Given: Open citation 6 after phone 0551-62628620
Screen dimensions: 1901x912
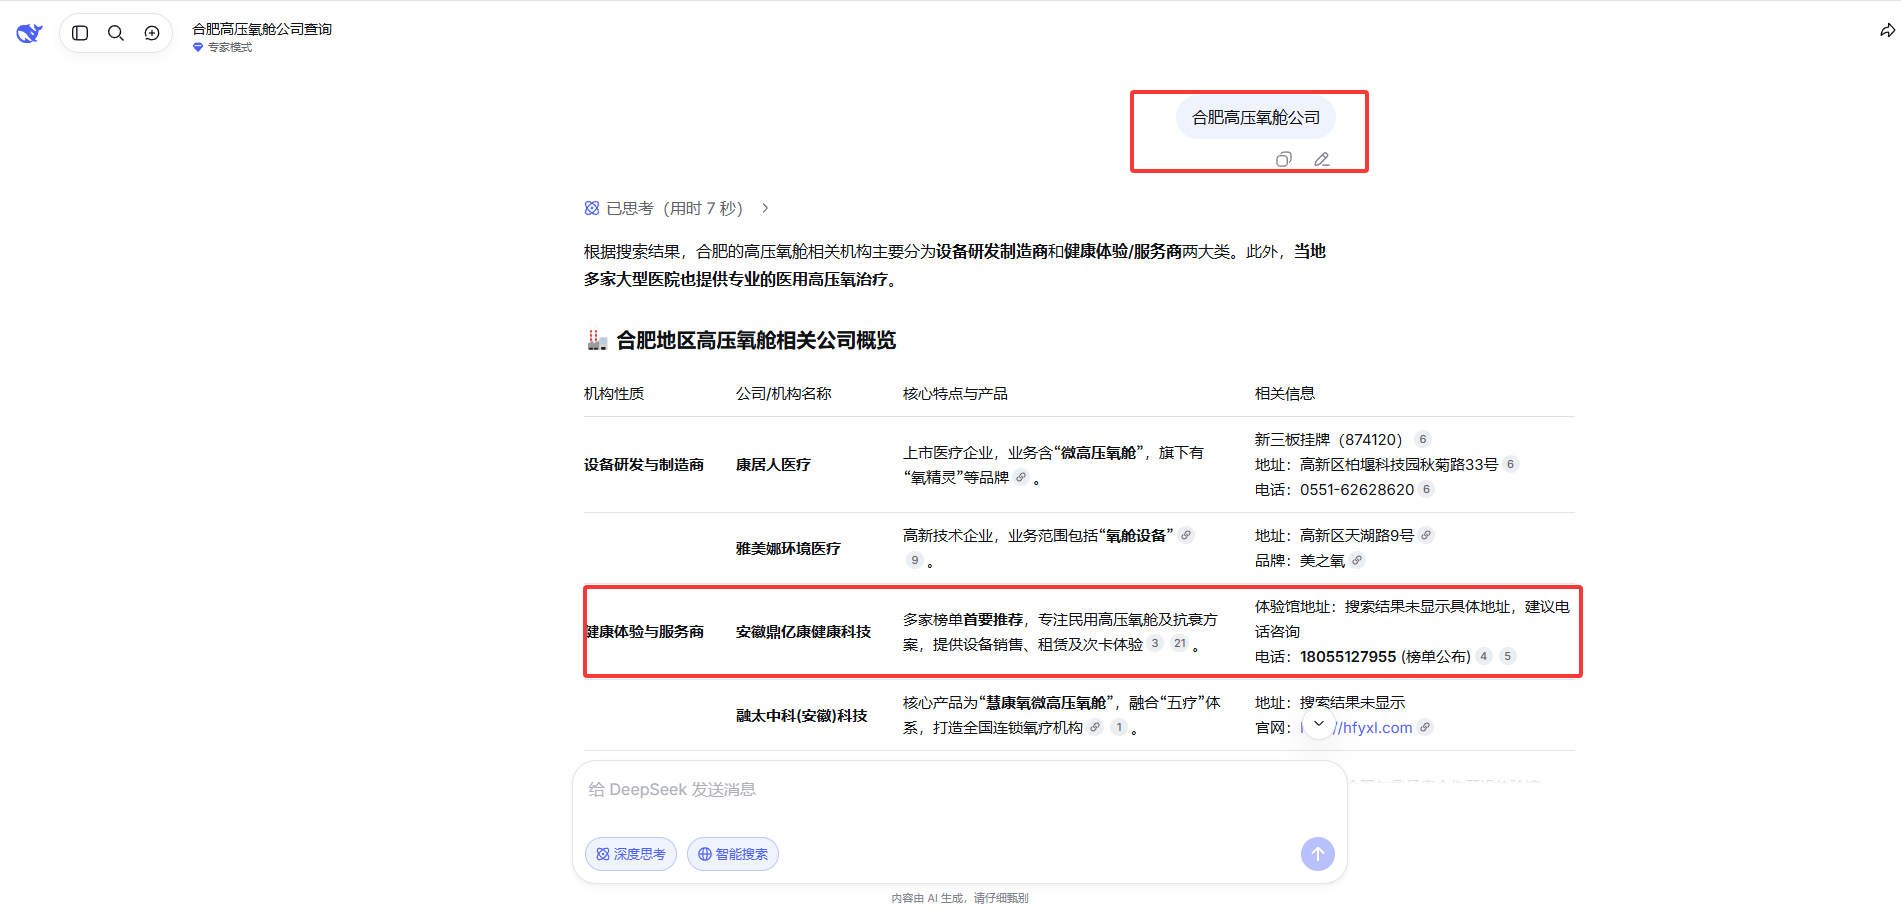Looking at the screenshot, I should (x=1427, y=489).
